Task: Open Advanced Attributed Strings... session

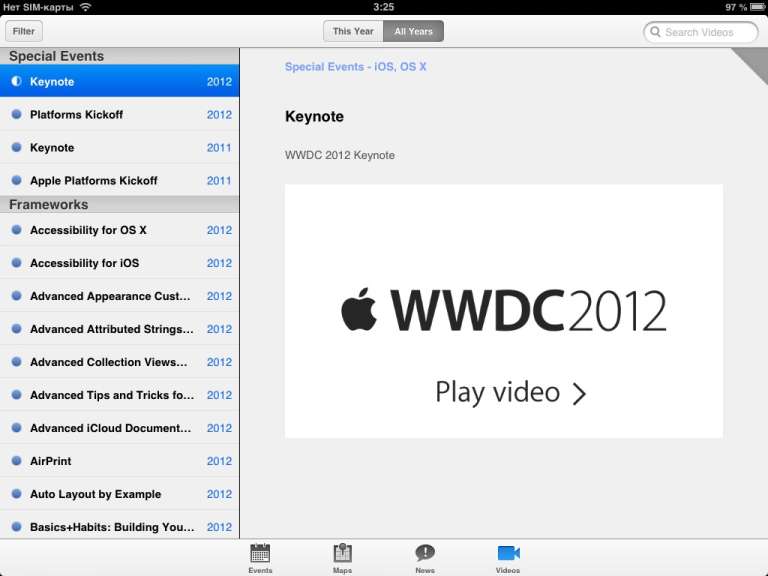Action: (120, 329)
